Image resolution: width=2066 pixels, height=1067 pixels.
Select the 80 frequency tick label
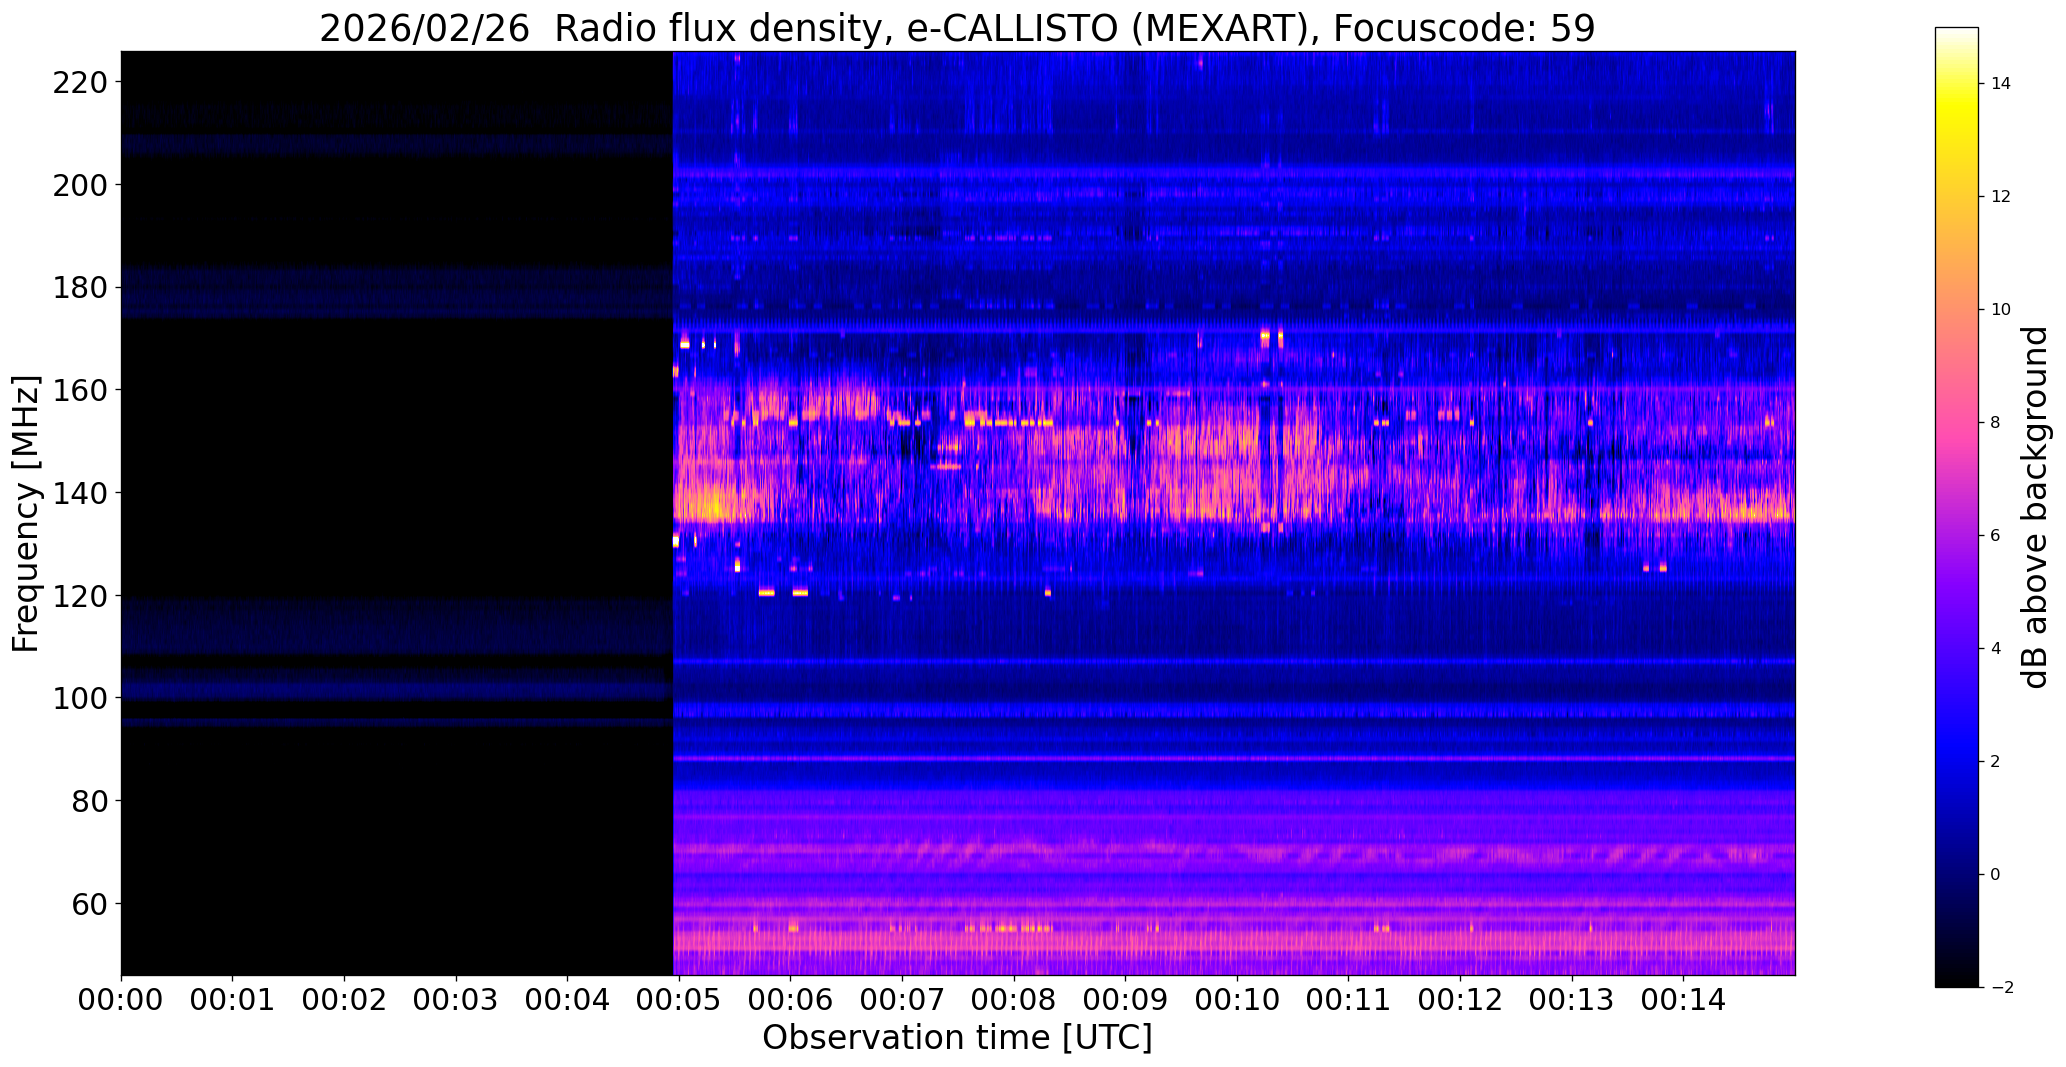pos(90,801)
